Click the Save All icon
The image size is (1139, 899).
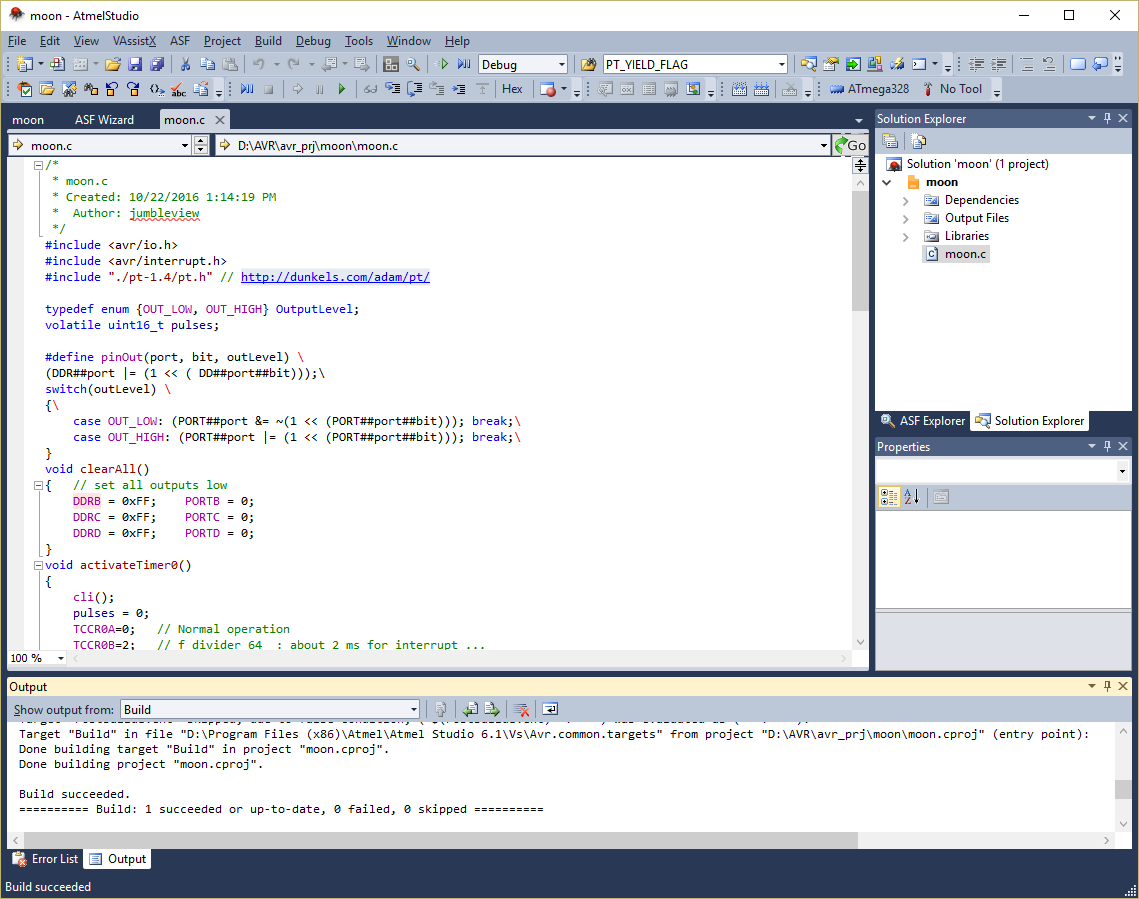(x=157, y=64)
